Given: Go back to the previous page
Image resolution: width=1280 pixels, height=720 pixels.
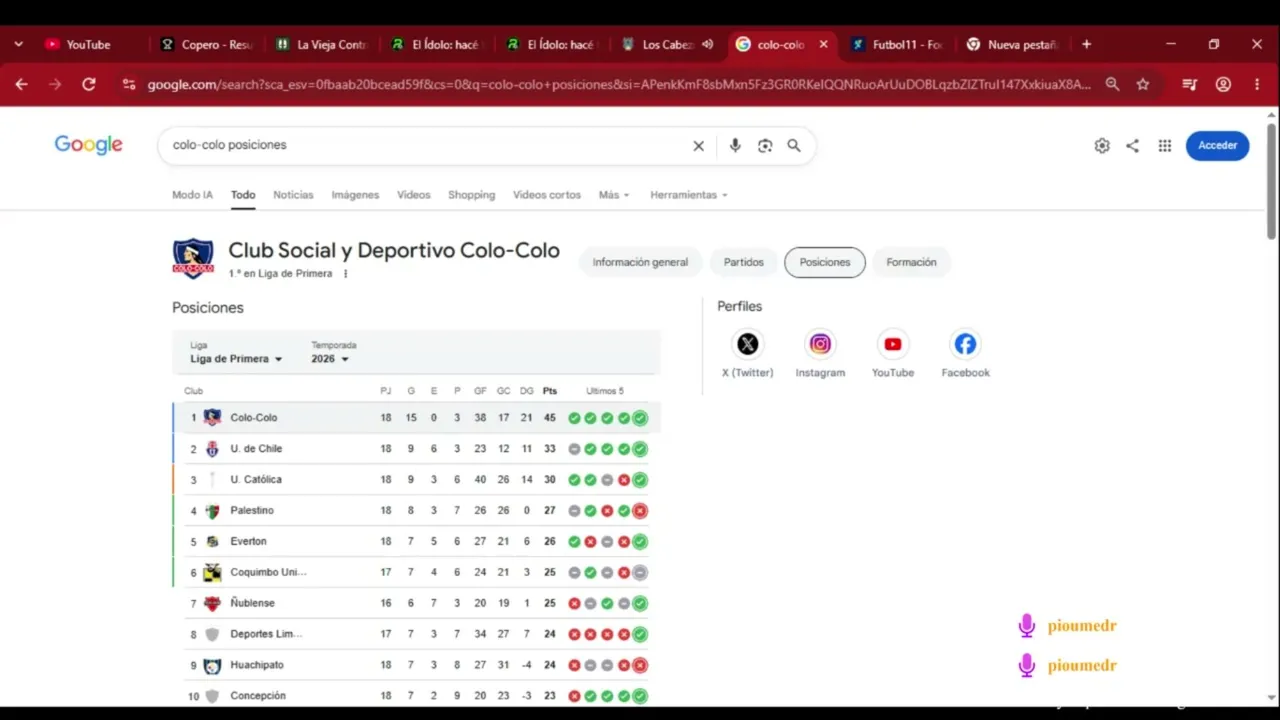Looking at the screenshot, I should tap(22, 85).
